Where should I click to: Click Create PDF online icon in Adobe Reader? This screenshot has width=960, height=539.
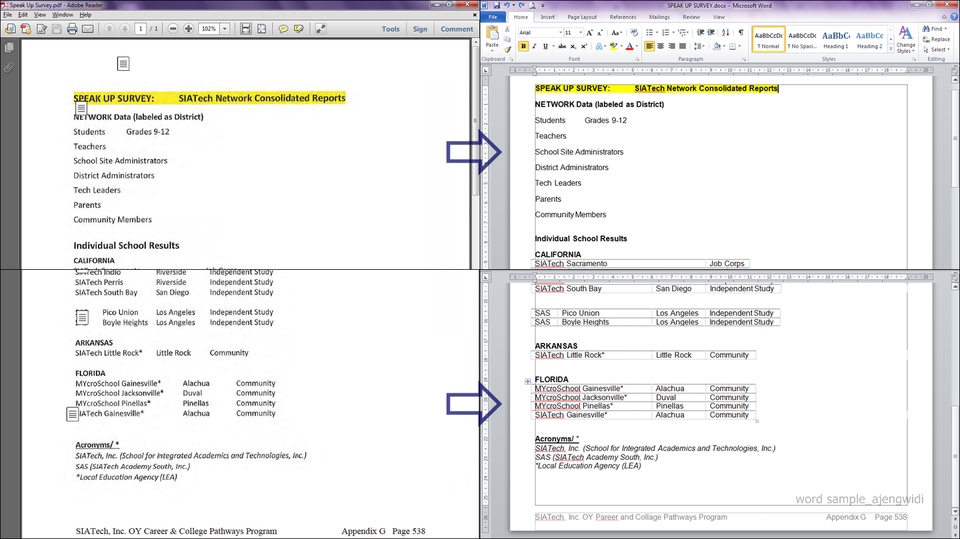(26, 29)
